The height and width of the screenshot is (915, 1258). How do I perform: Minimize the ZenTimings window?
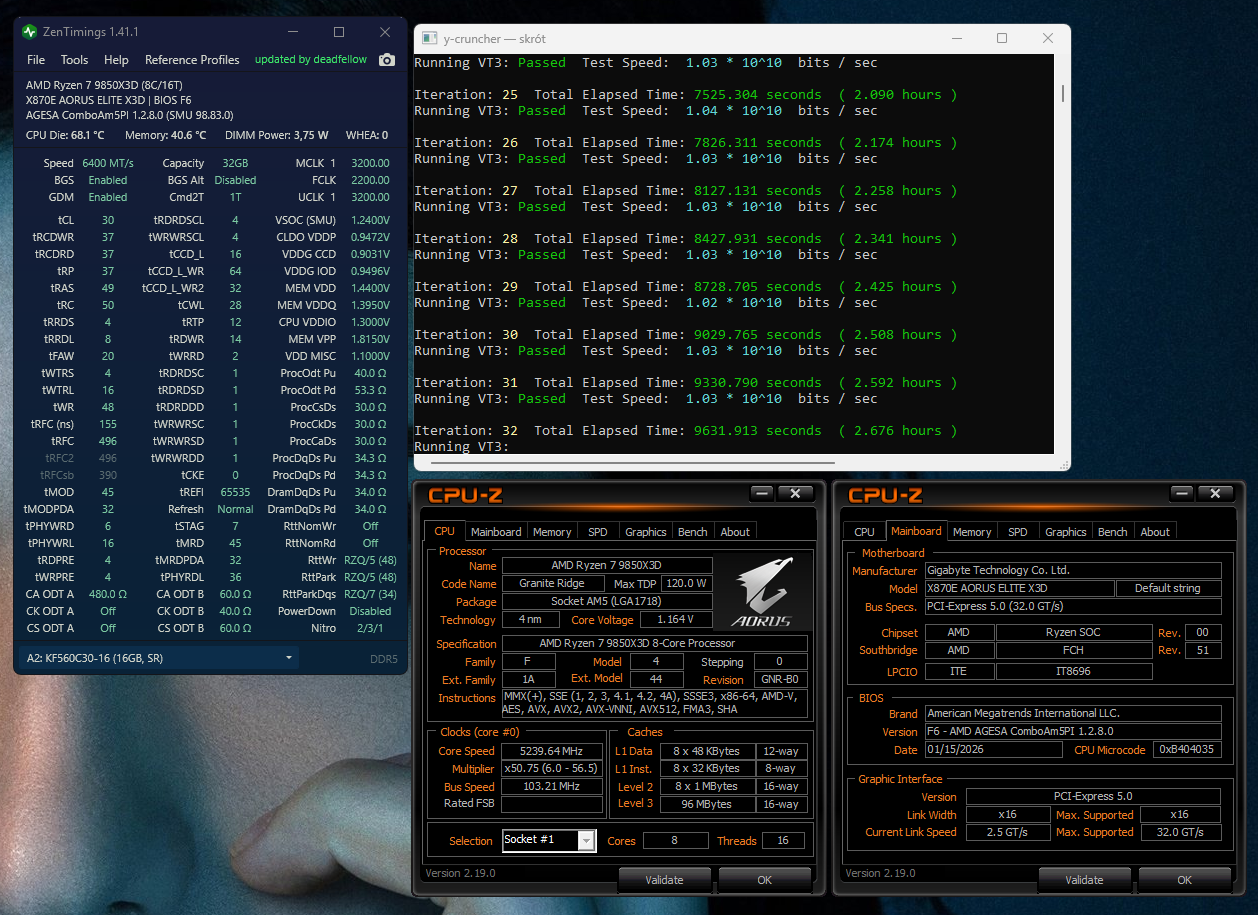[x=293, y=32]
